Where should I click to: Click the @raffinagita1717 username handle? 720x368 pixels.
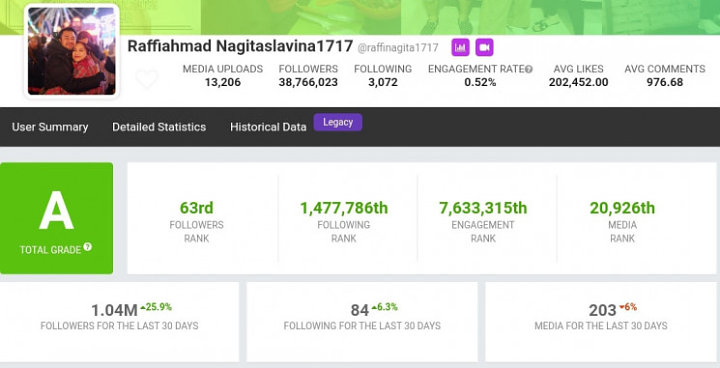(x=398, y=48)
